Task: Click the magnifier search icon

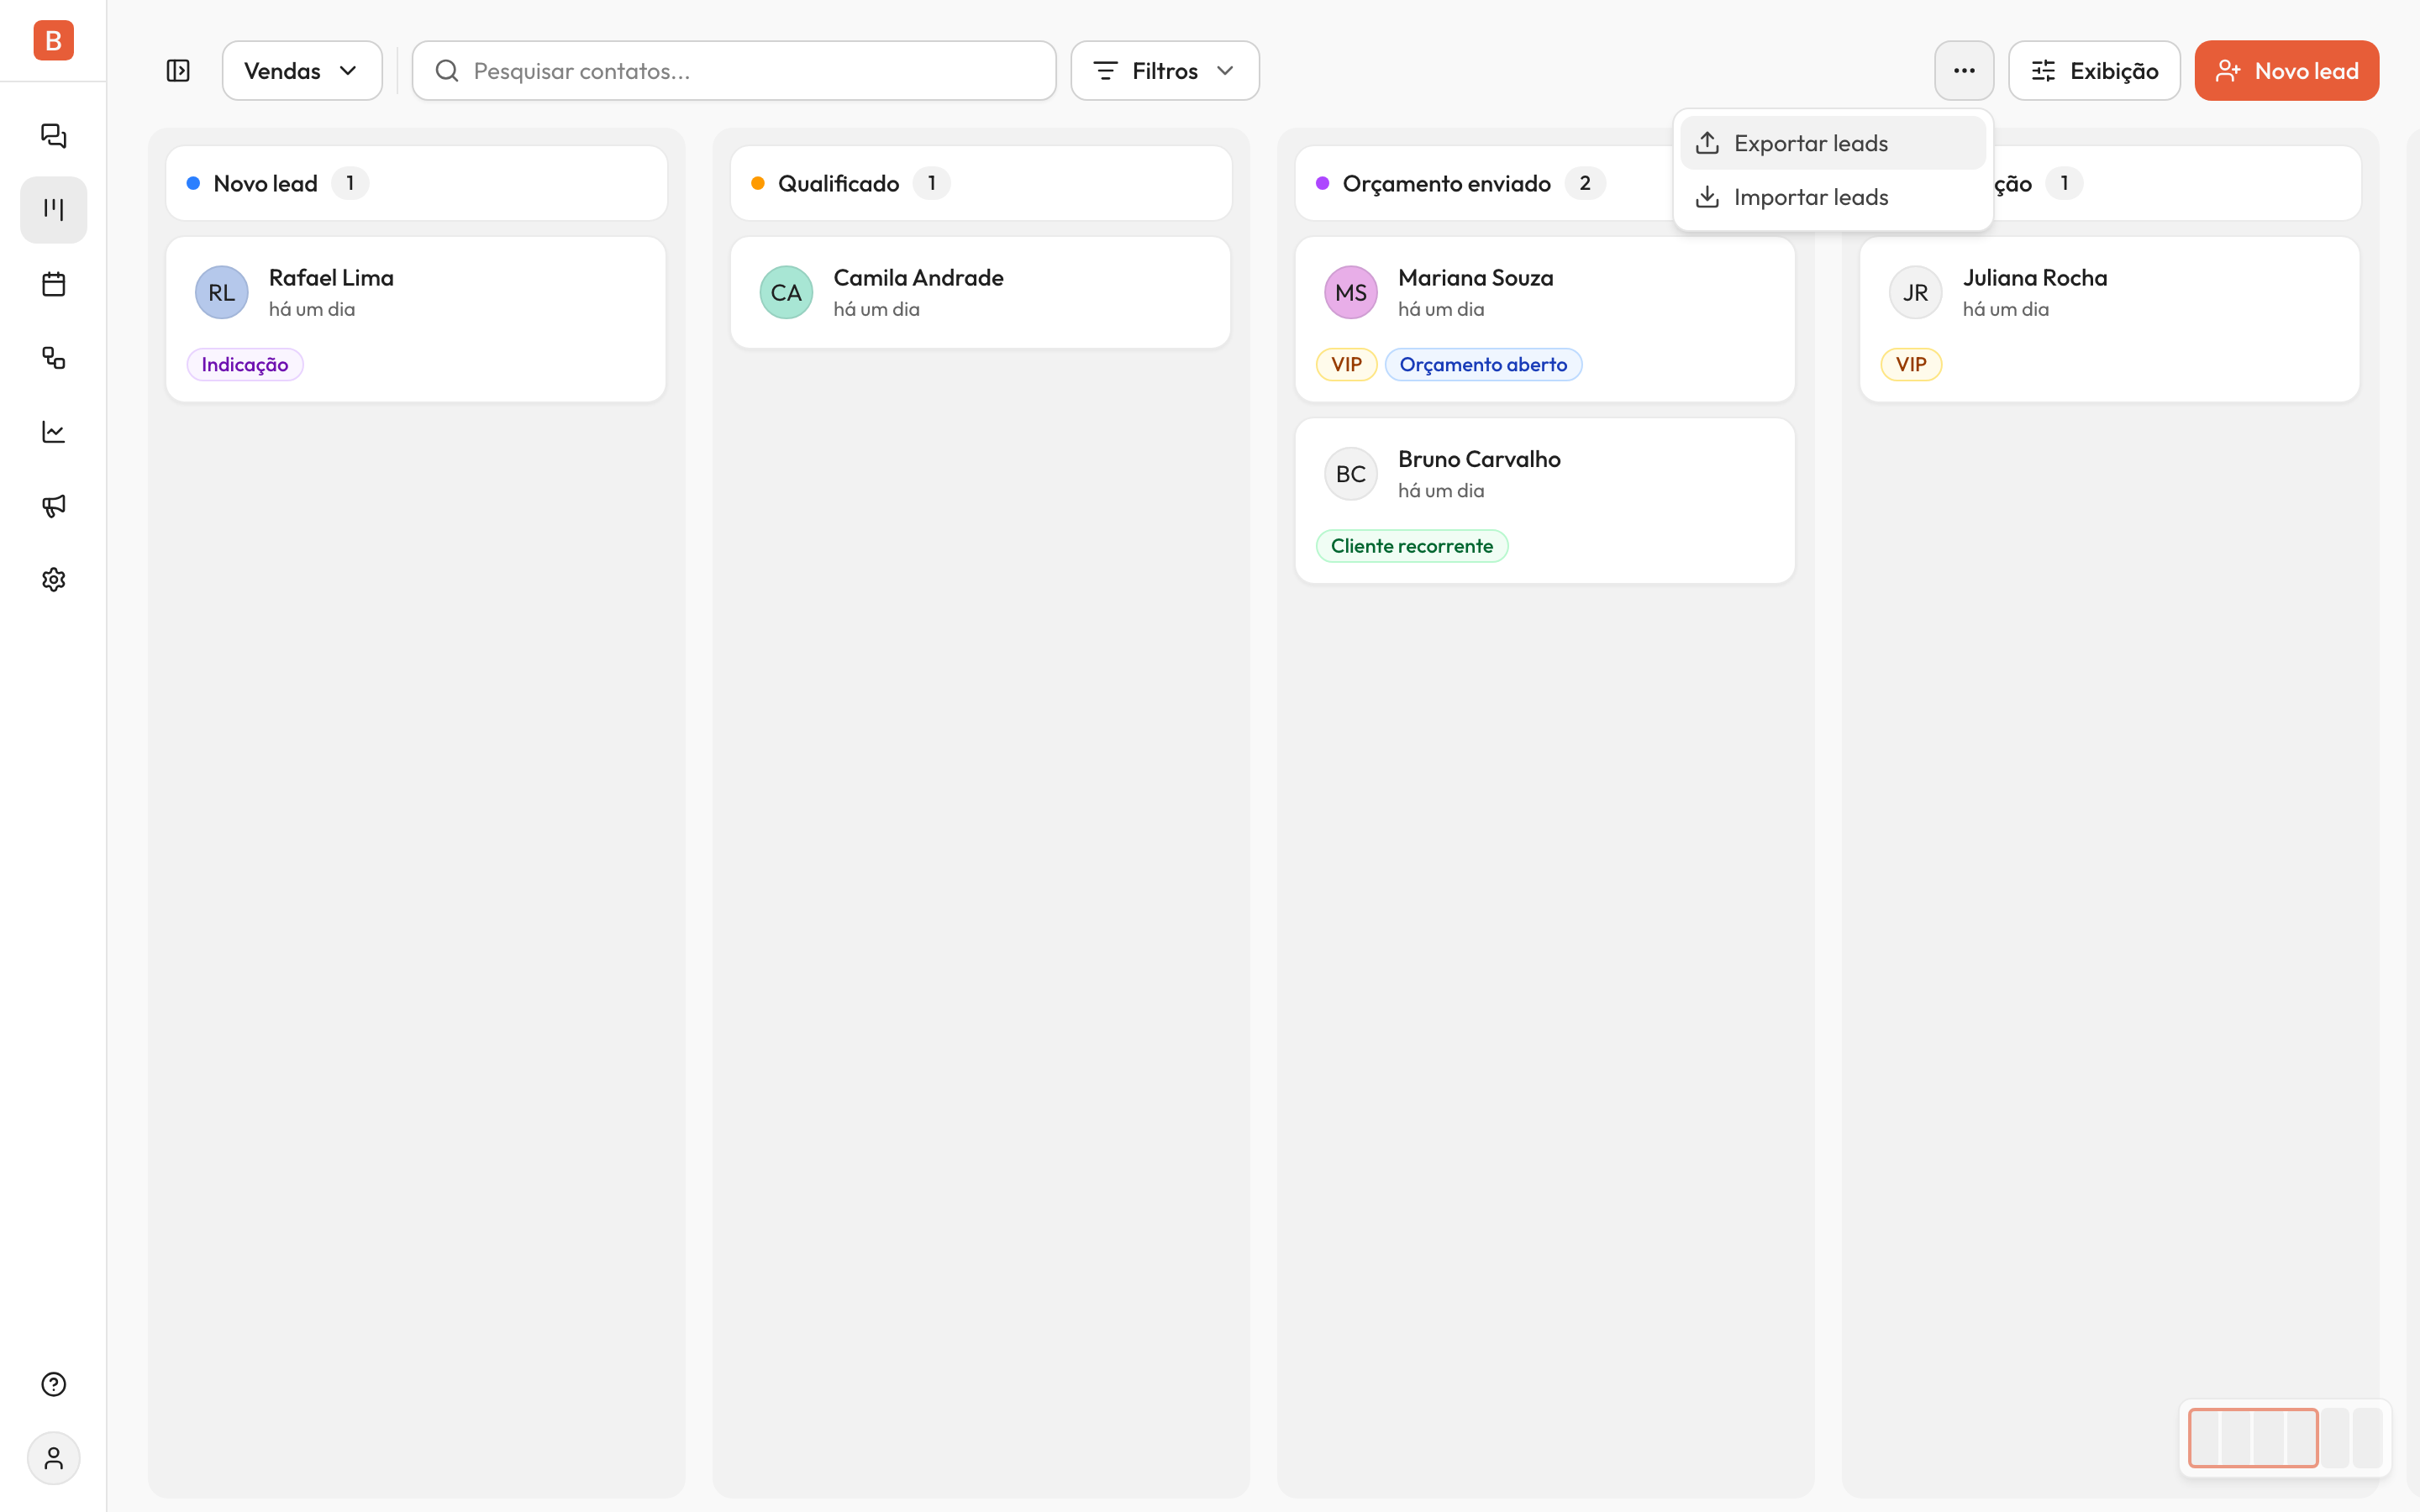Action: [447, 71]
